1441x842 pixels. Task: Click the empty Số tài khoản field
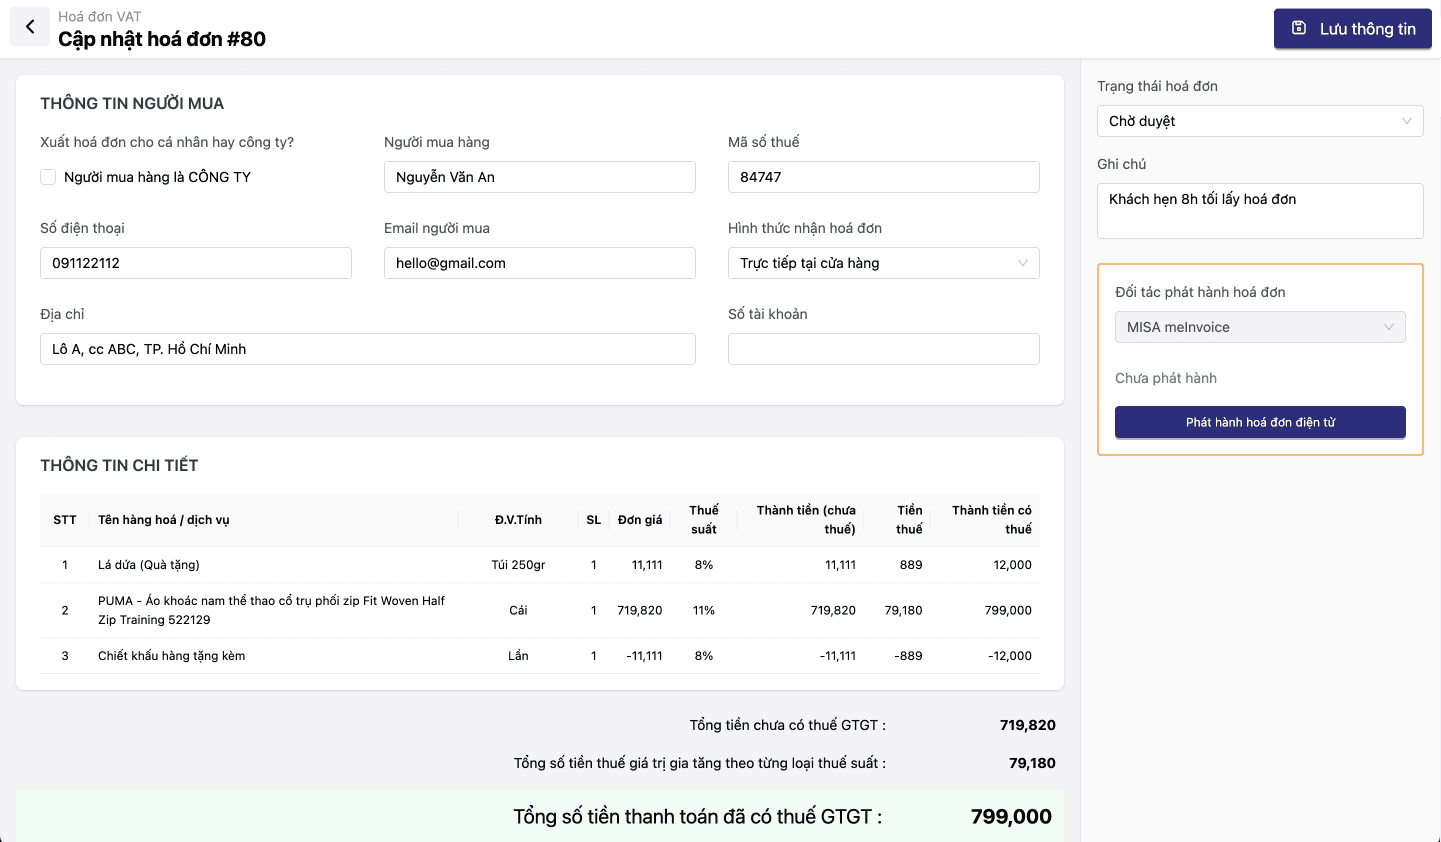pyautogui.click(x=883, y=349)
